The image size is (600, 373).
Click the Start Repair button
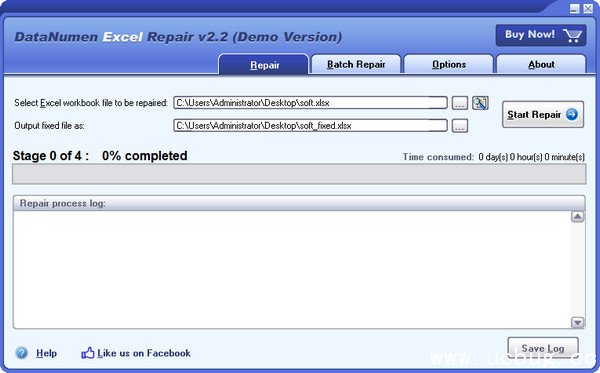coord(543,114)
